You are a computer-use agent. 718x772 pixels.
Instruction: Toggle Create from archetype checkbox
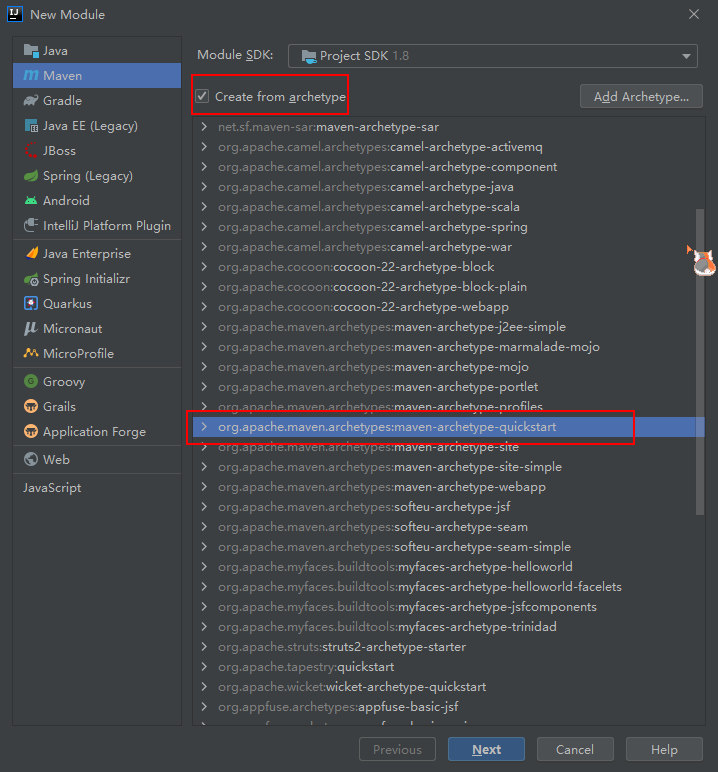click(x=202, y=96)
